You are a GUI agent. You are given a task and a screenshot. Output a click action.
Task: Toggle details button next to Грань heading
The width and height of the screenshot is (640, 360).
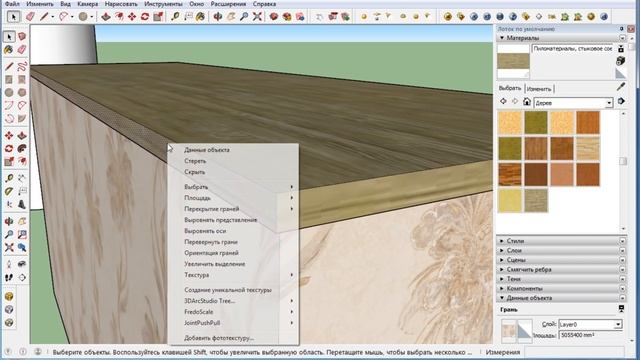coord(621,309)
